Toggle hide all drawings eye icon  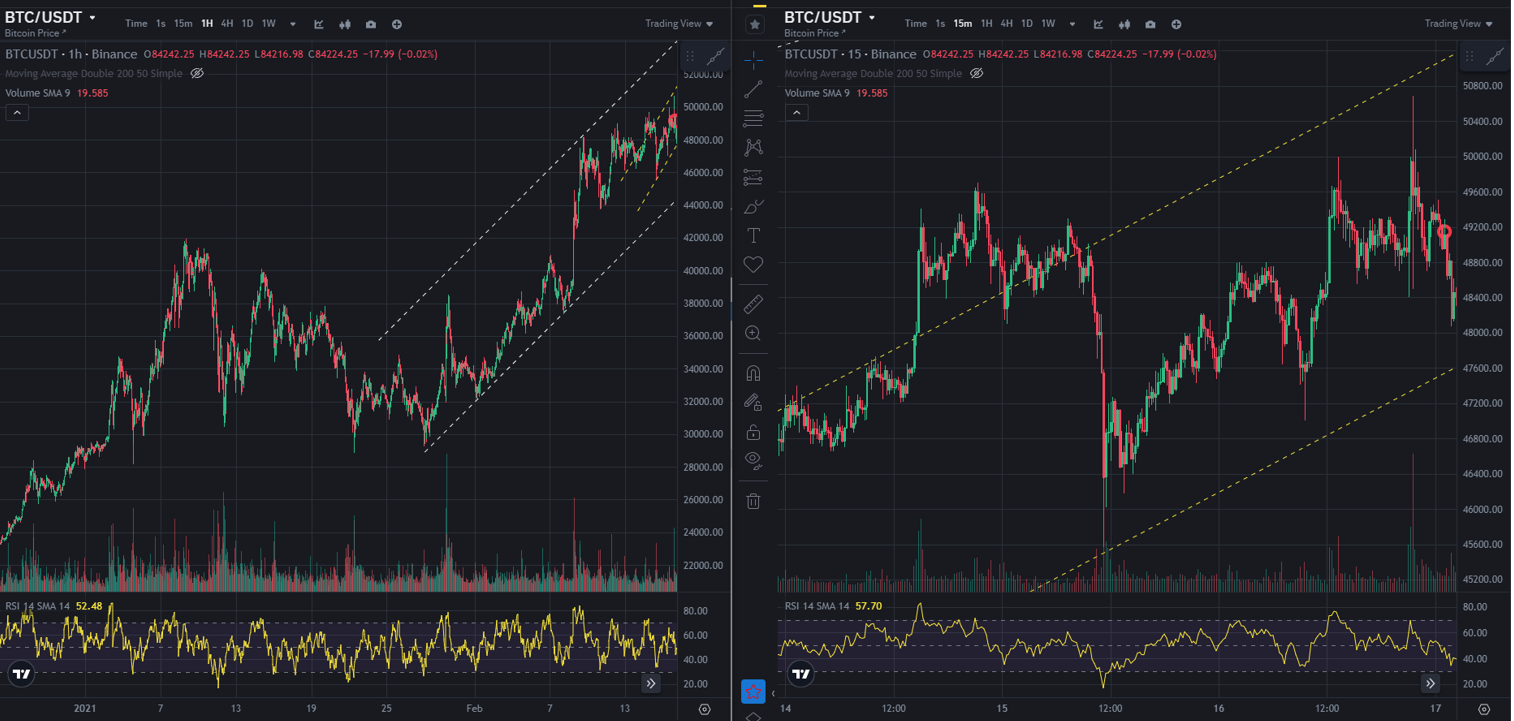pos(753,460)
